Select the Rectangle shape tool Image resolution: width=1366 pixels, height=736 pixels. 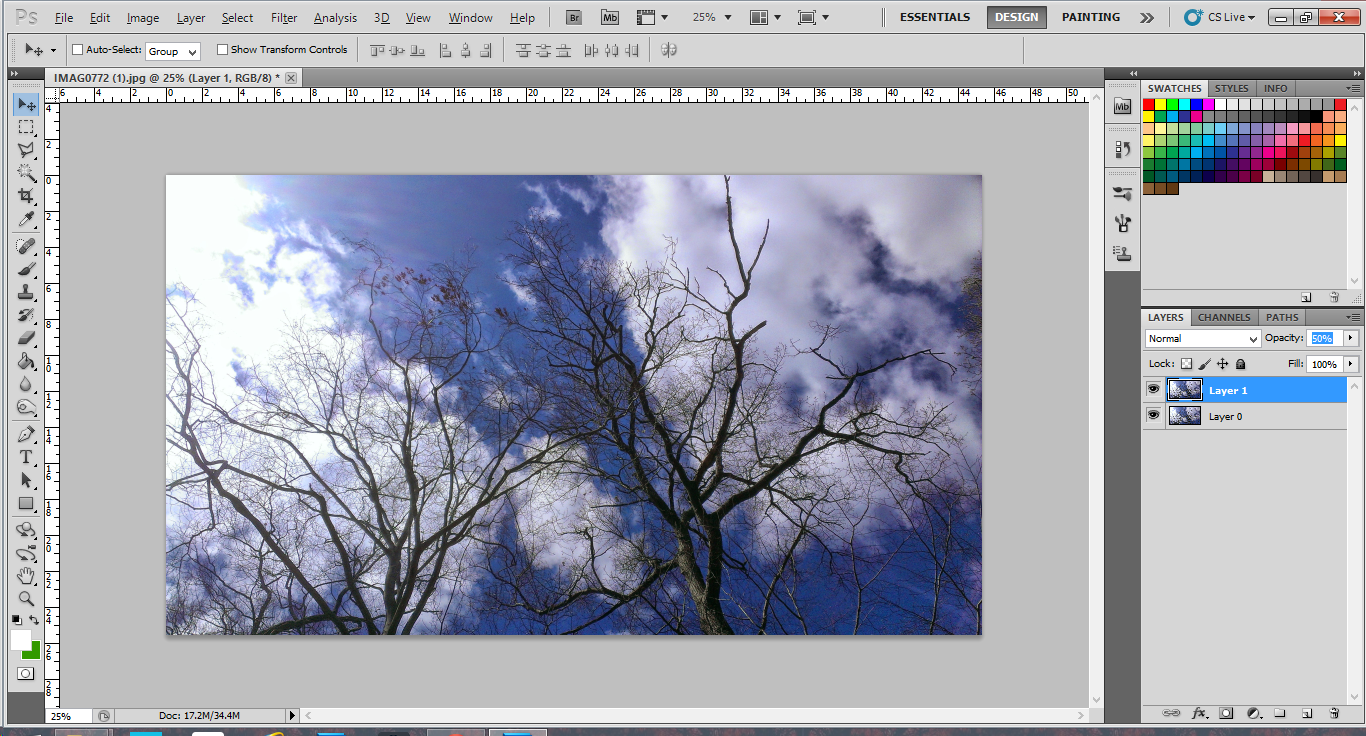[26, 503]
